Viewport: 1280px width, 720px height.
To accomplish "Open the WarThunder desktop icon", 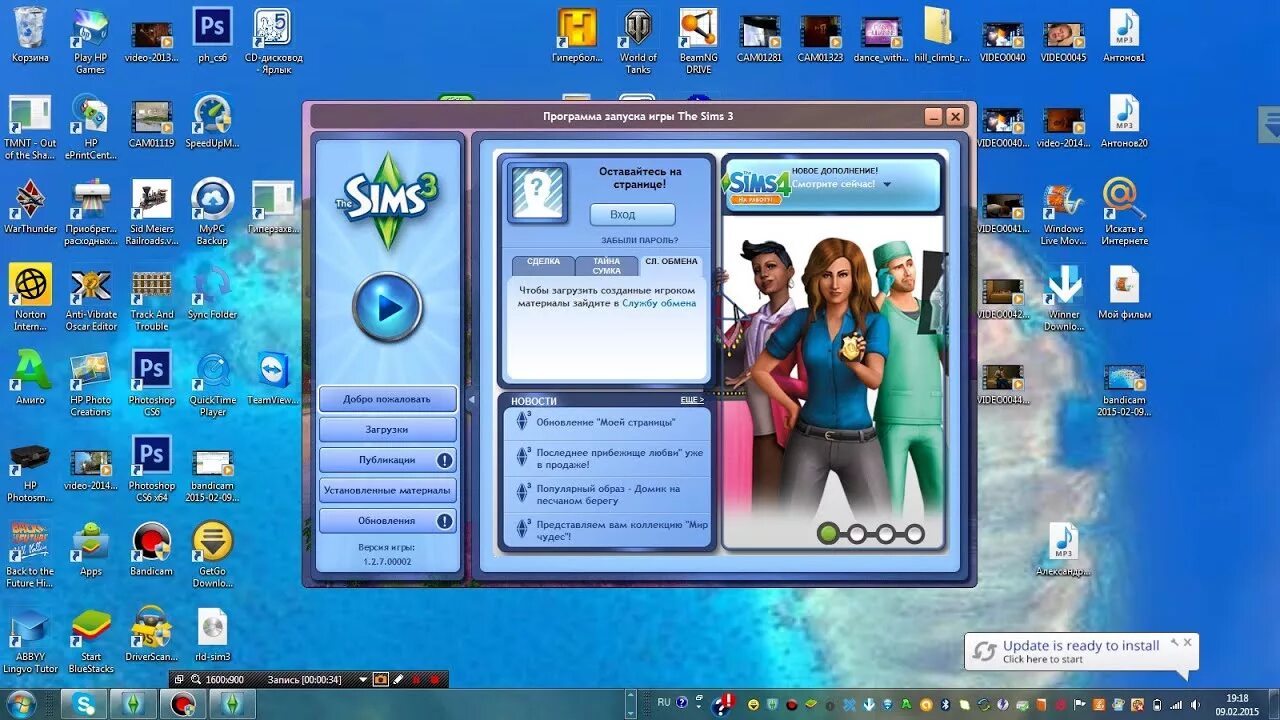I will 30,207.
